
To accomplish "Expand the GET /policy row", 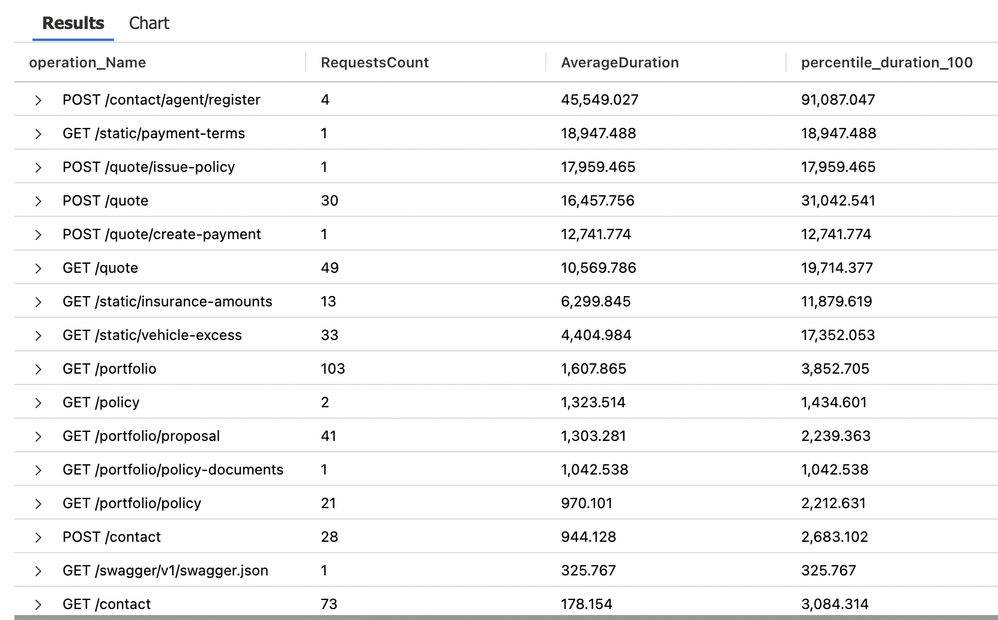I will 38,402.
